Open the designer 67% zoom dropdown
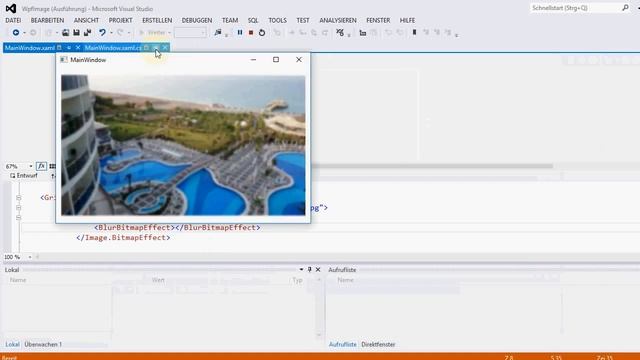Image resolution: width=640 pixels, height=360 pixels. point(31,167)
